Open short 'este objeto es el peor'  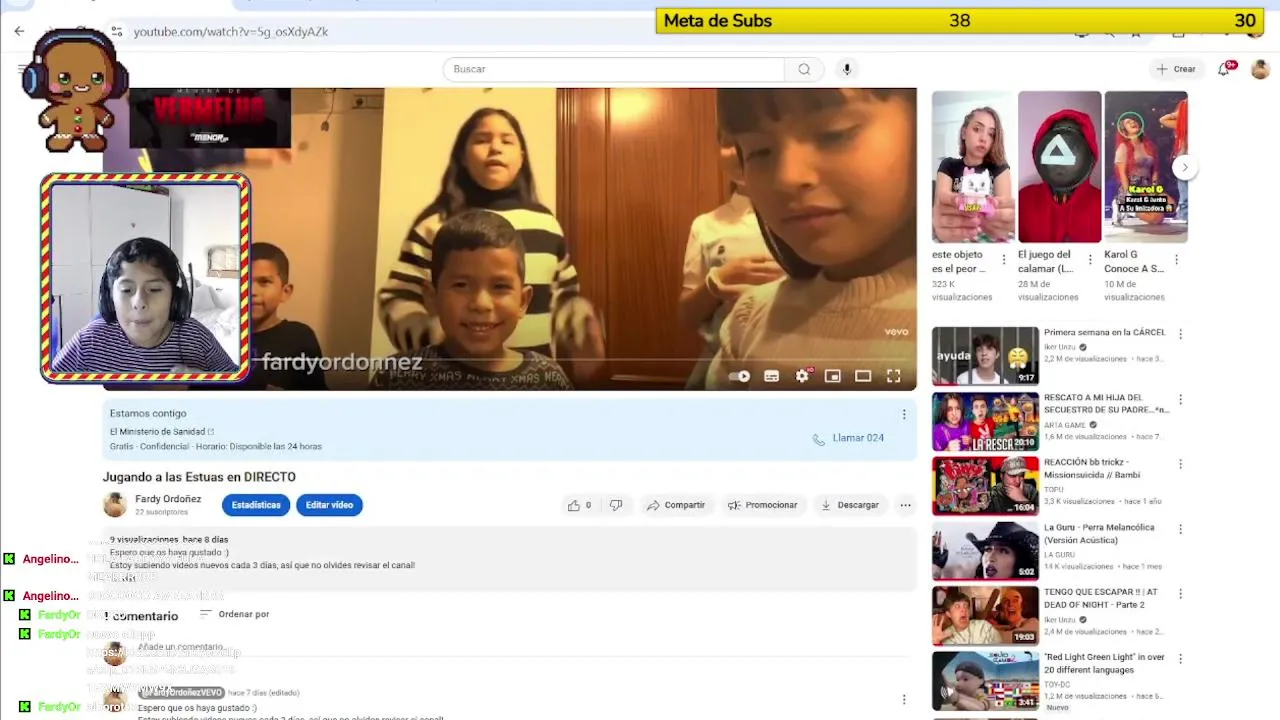pyautogui.click(x=973, y=167)
